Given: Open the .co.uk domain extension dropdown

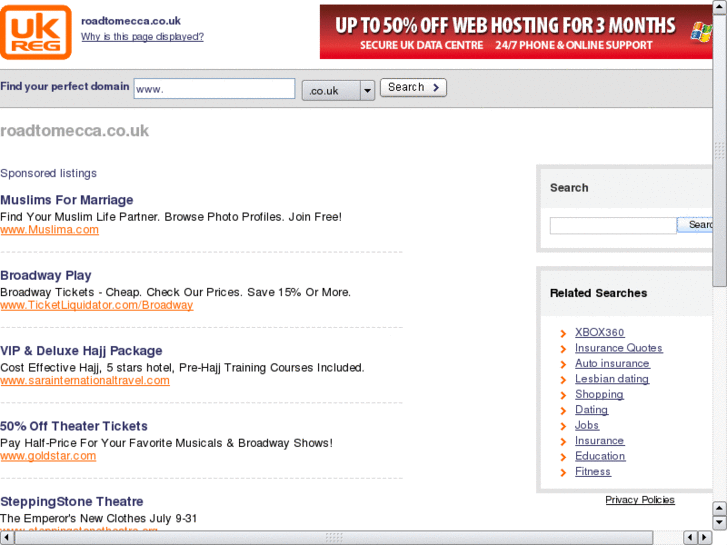Looking at the screenshot, I should coord(338,90).
